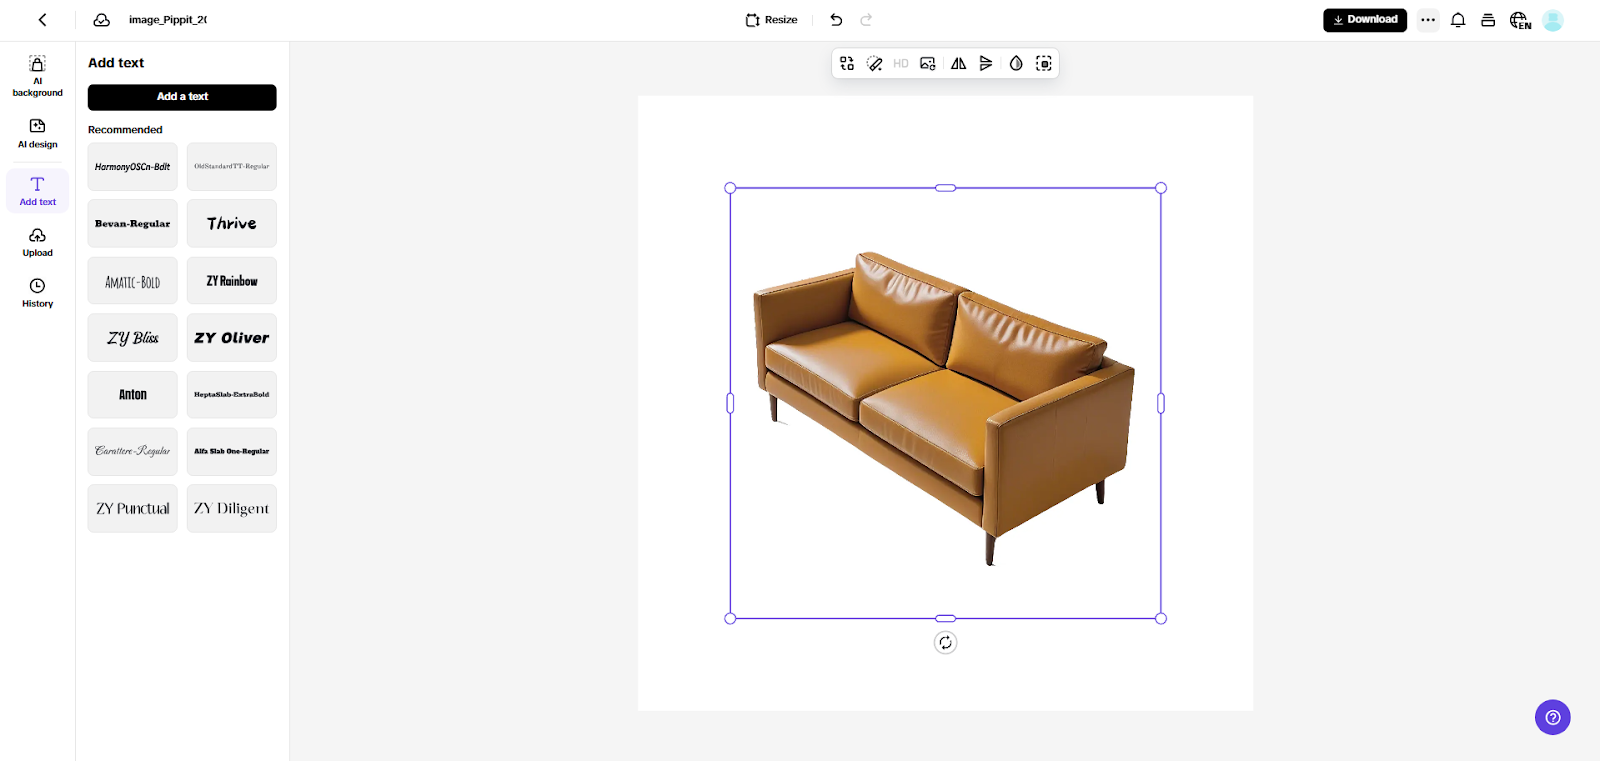Open the credits stack icon
This screenshot has width=1600, height=761.
coord(1488,20)
